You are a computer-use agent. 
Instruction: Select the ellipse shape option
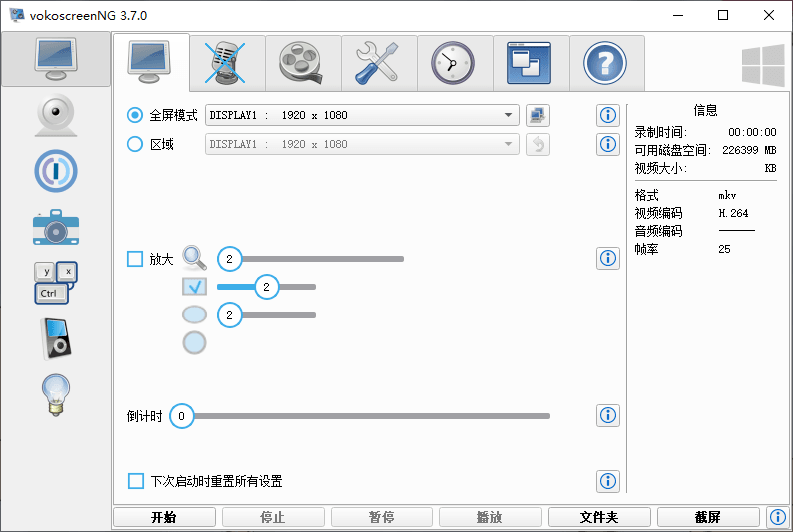click(195, 315)
